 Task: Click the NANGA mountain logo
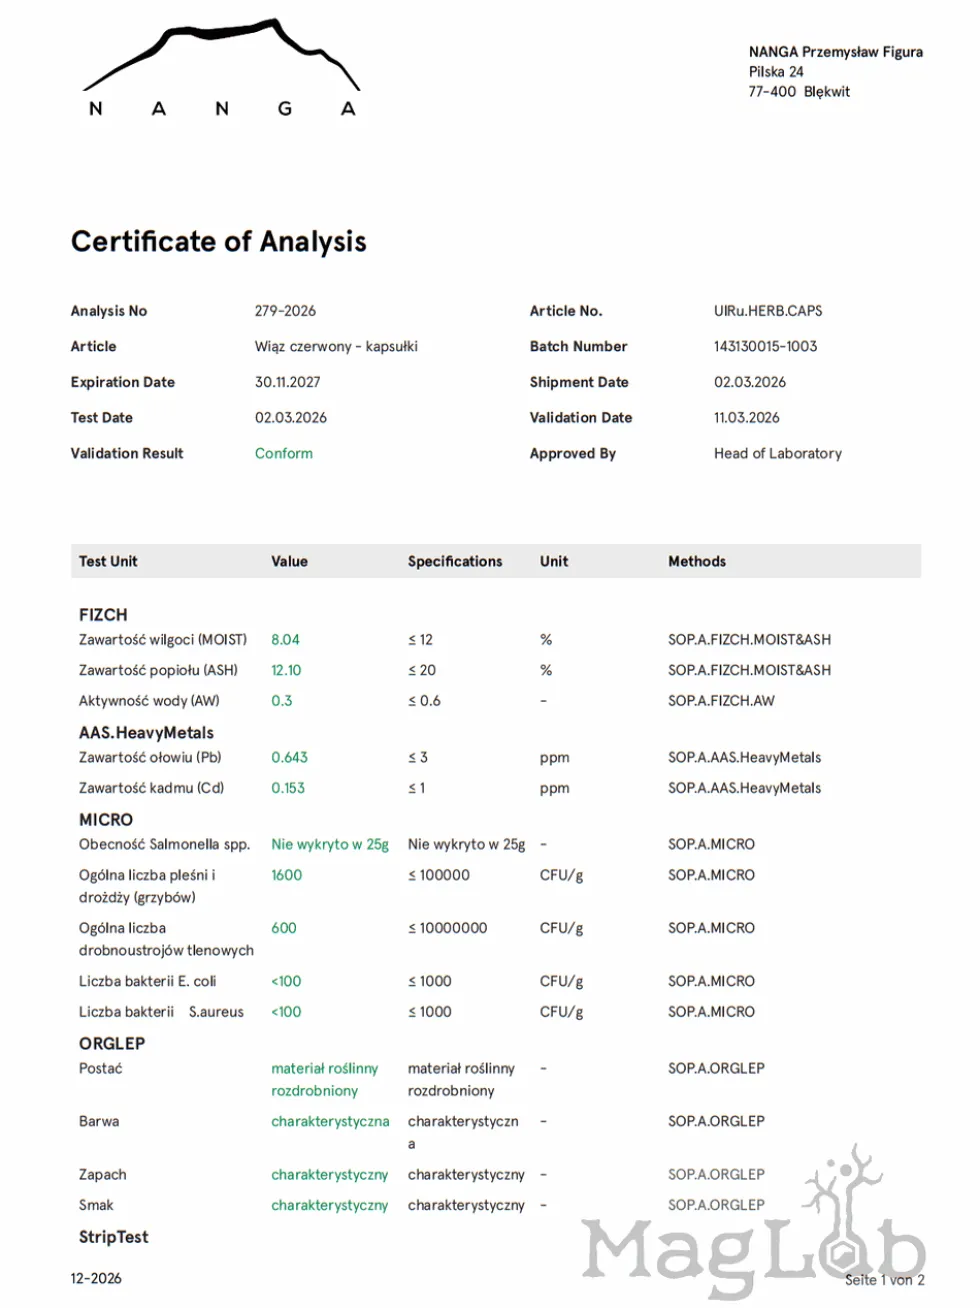[x=221, y=67]
